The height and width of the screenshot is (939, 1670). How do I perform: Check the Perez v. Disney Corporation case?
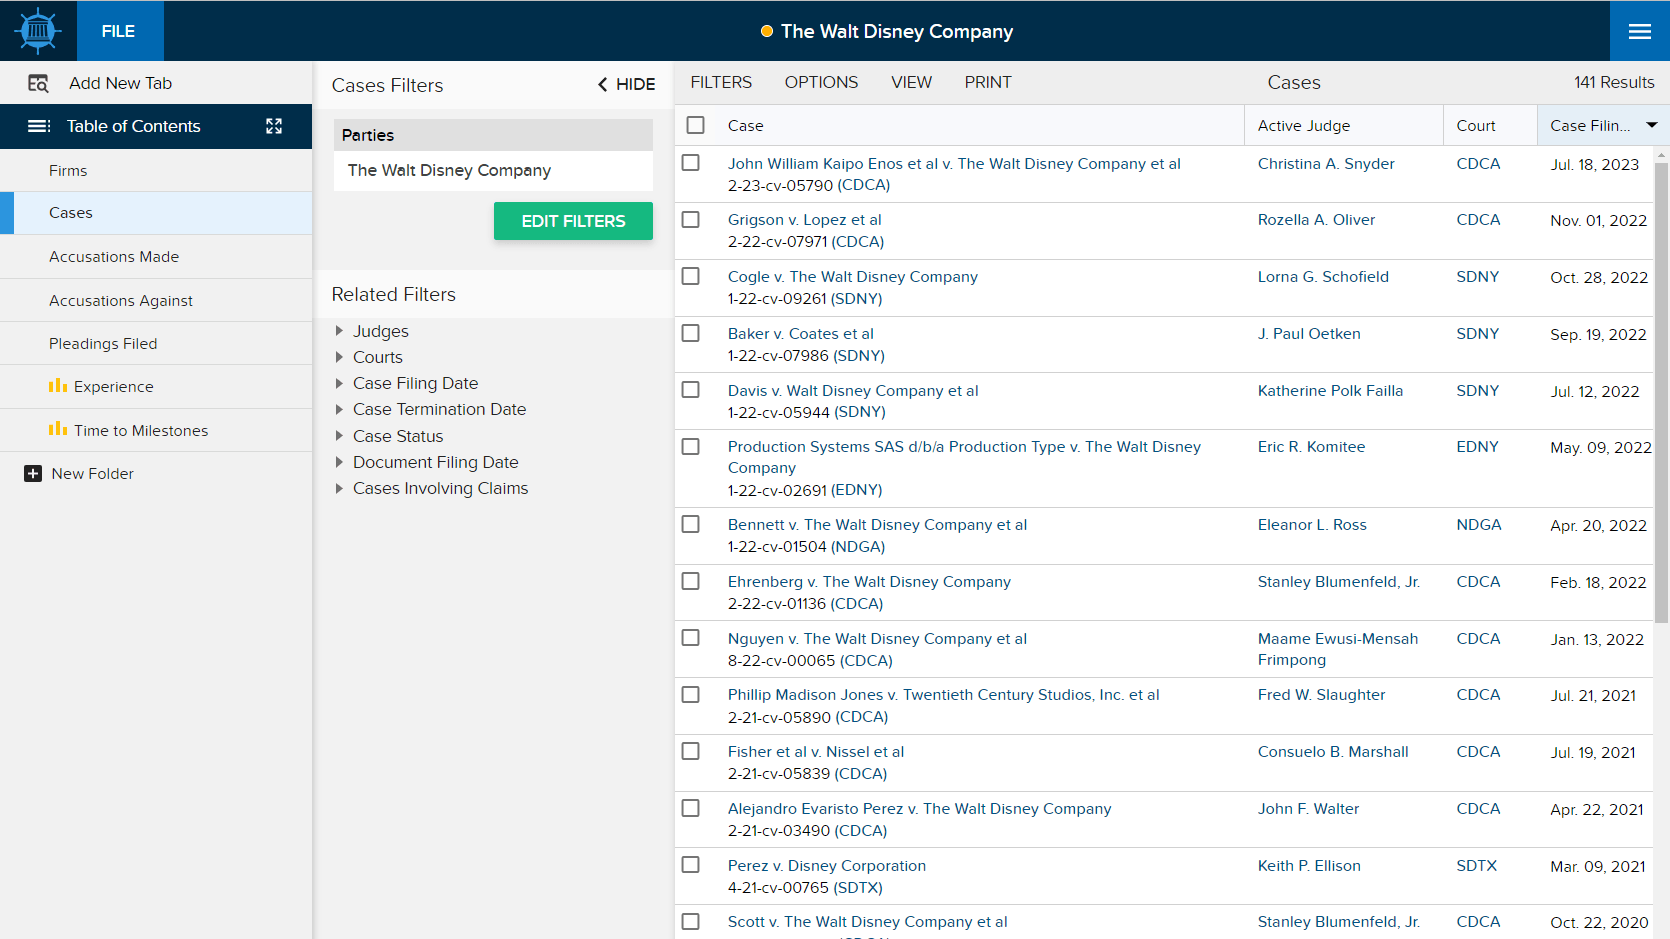691,865
